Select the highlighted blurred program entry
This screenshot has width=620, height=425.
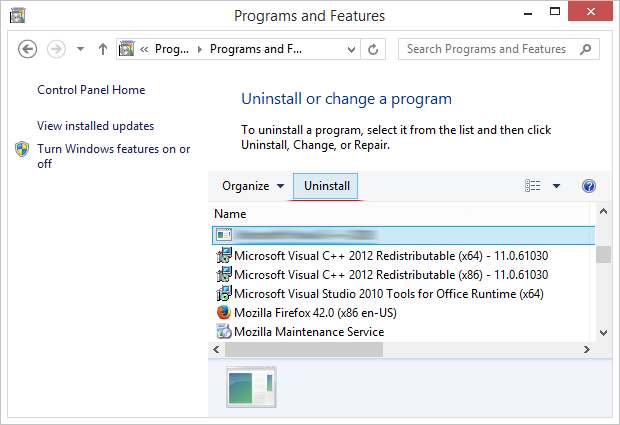403,236
